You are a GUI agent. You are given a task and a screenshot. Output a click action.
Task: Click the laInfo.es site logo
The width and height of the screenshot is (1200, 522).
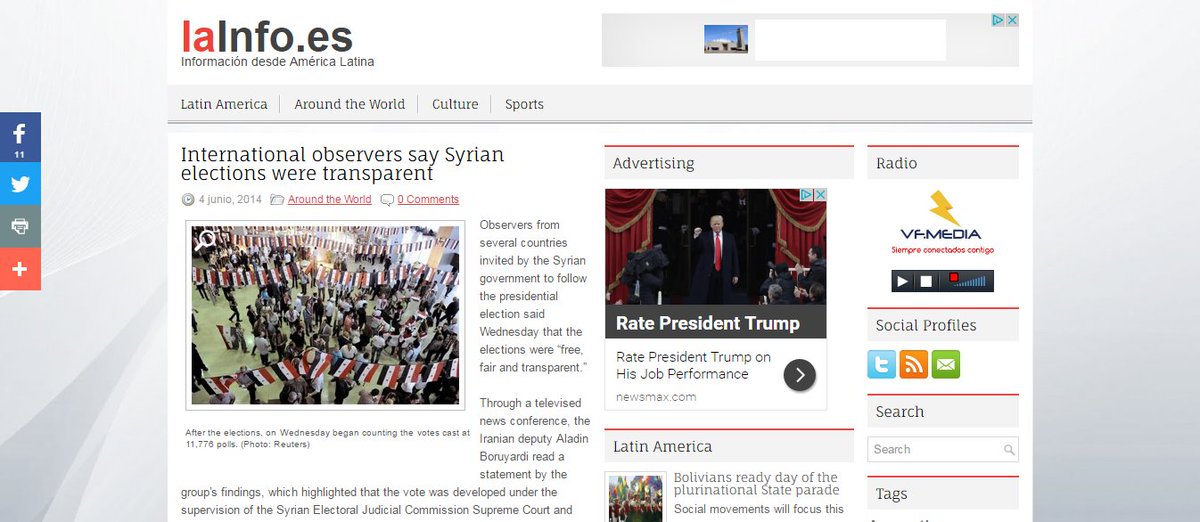coord(267,37)
